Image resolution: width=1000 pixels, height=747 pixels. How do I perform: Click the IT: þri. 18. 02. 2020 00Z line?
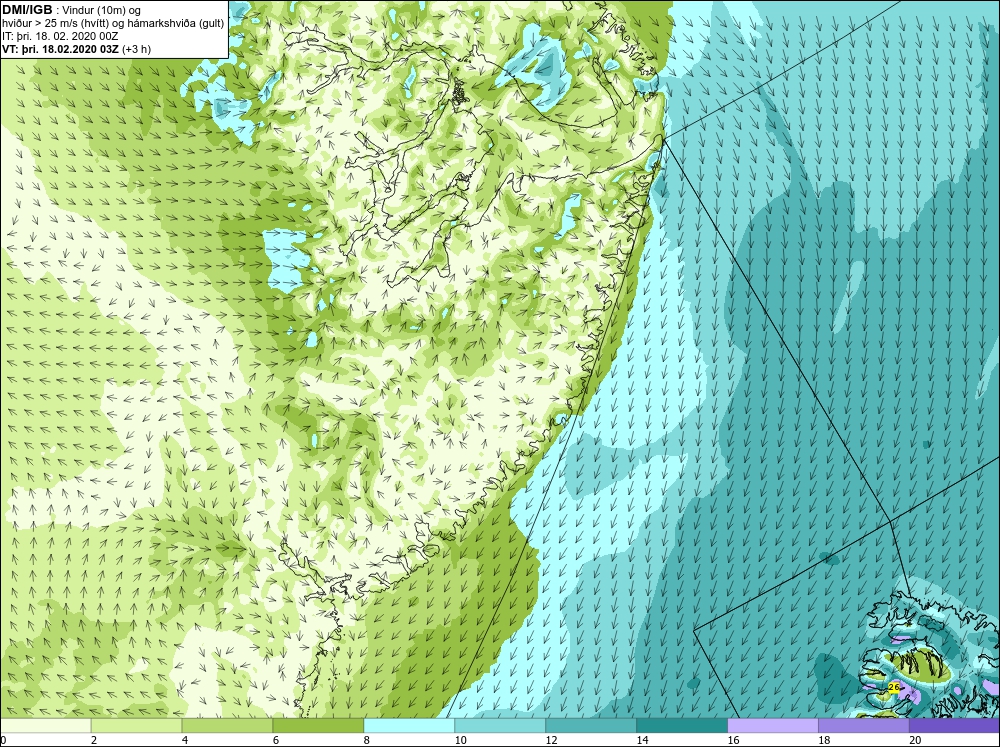(x=60, y=36)
